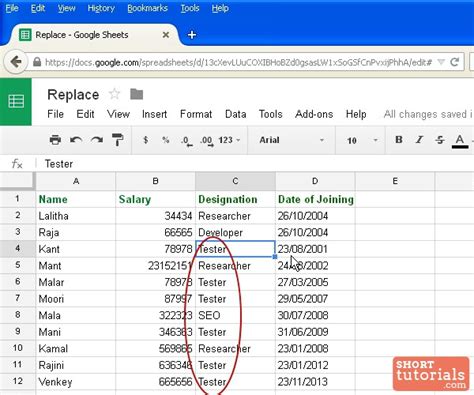
Task: Open the Sheets View menu
Action: 118,114
